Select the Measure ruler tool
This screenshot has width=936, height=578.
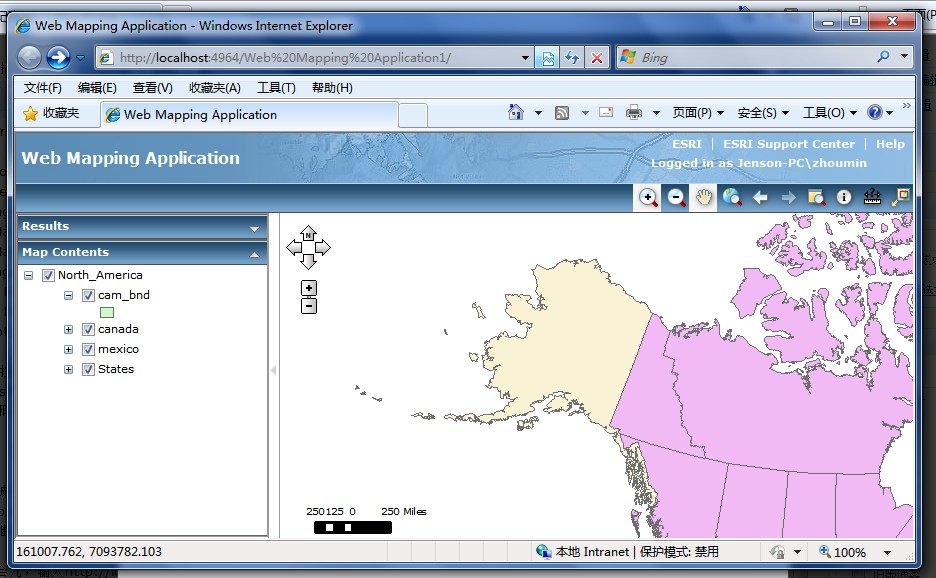(x=872, y=198)
